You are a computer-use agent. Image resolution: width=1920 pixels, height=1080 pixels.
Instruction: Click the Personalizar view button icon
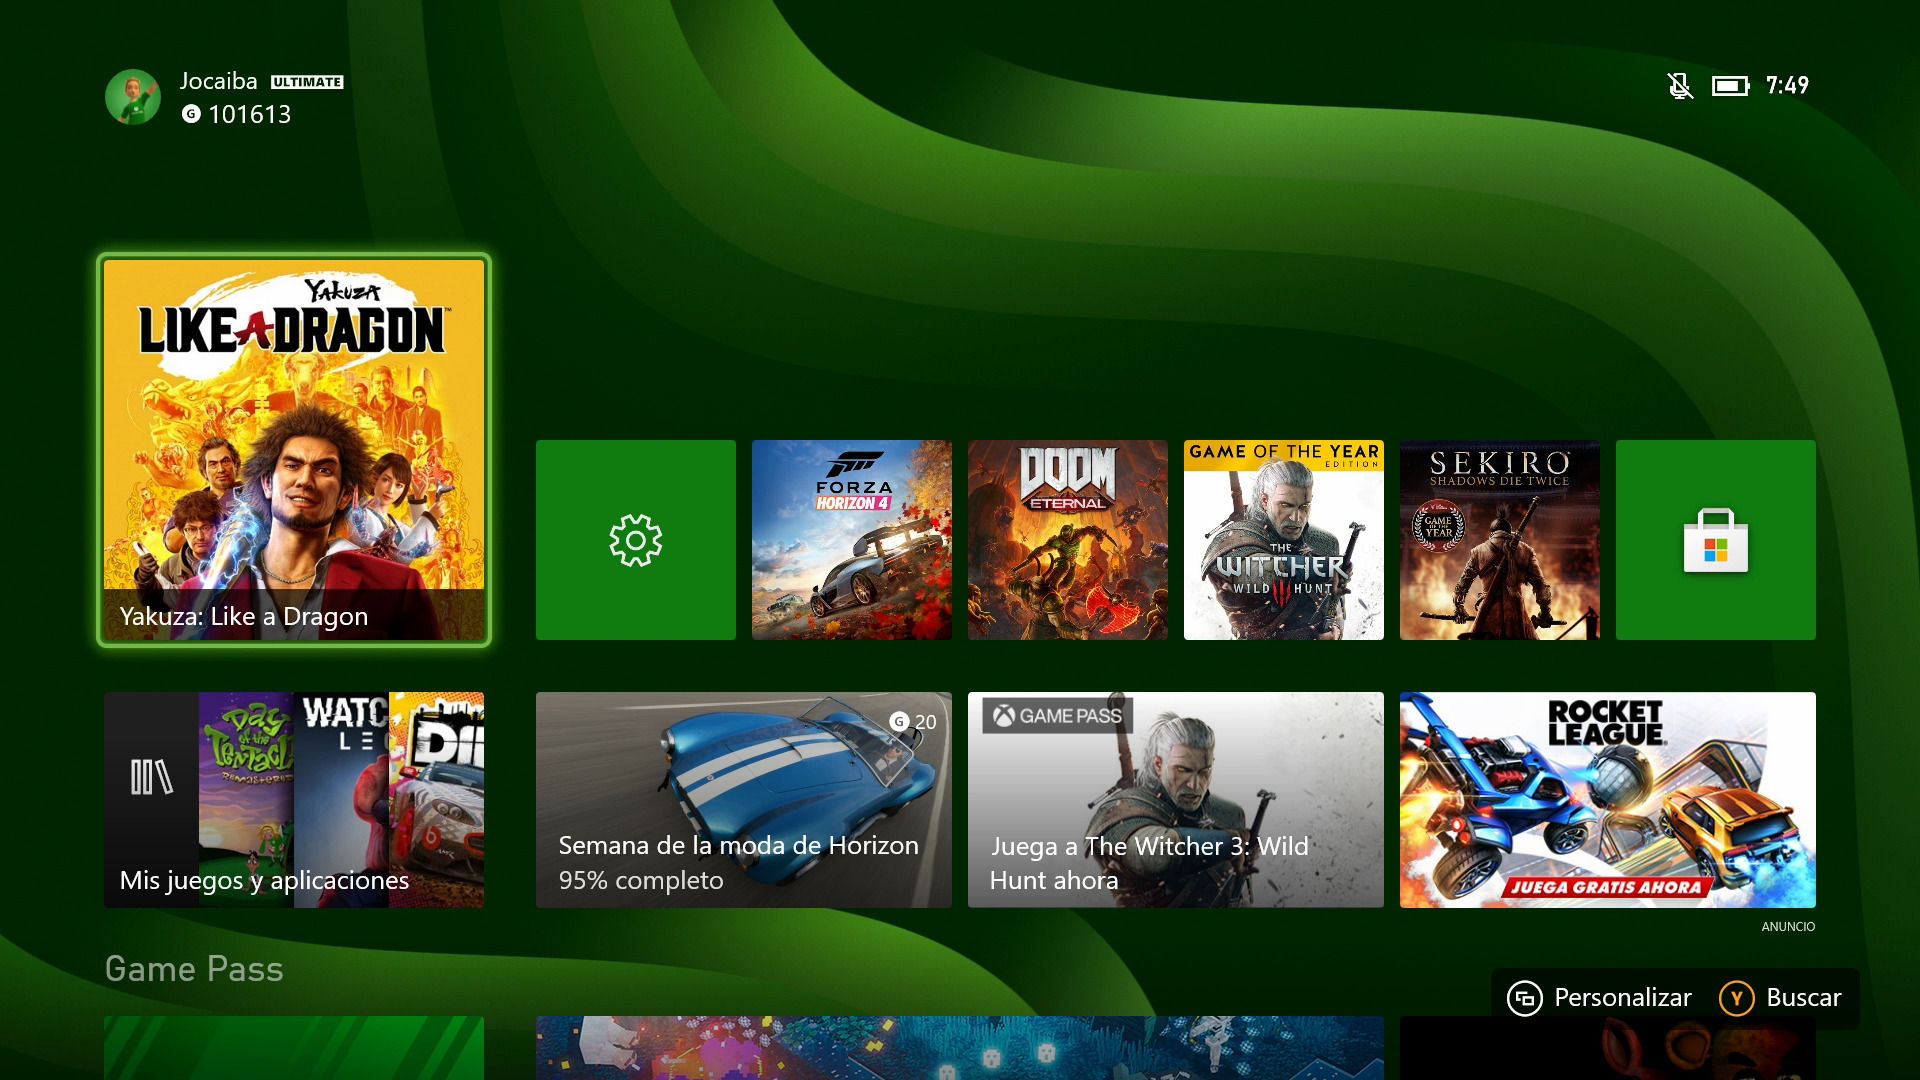coord(1525,998)
